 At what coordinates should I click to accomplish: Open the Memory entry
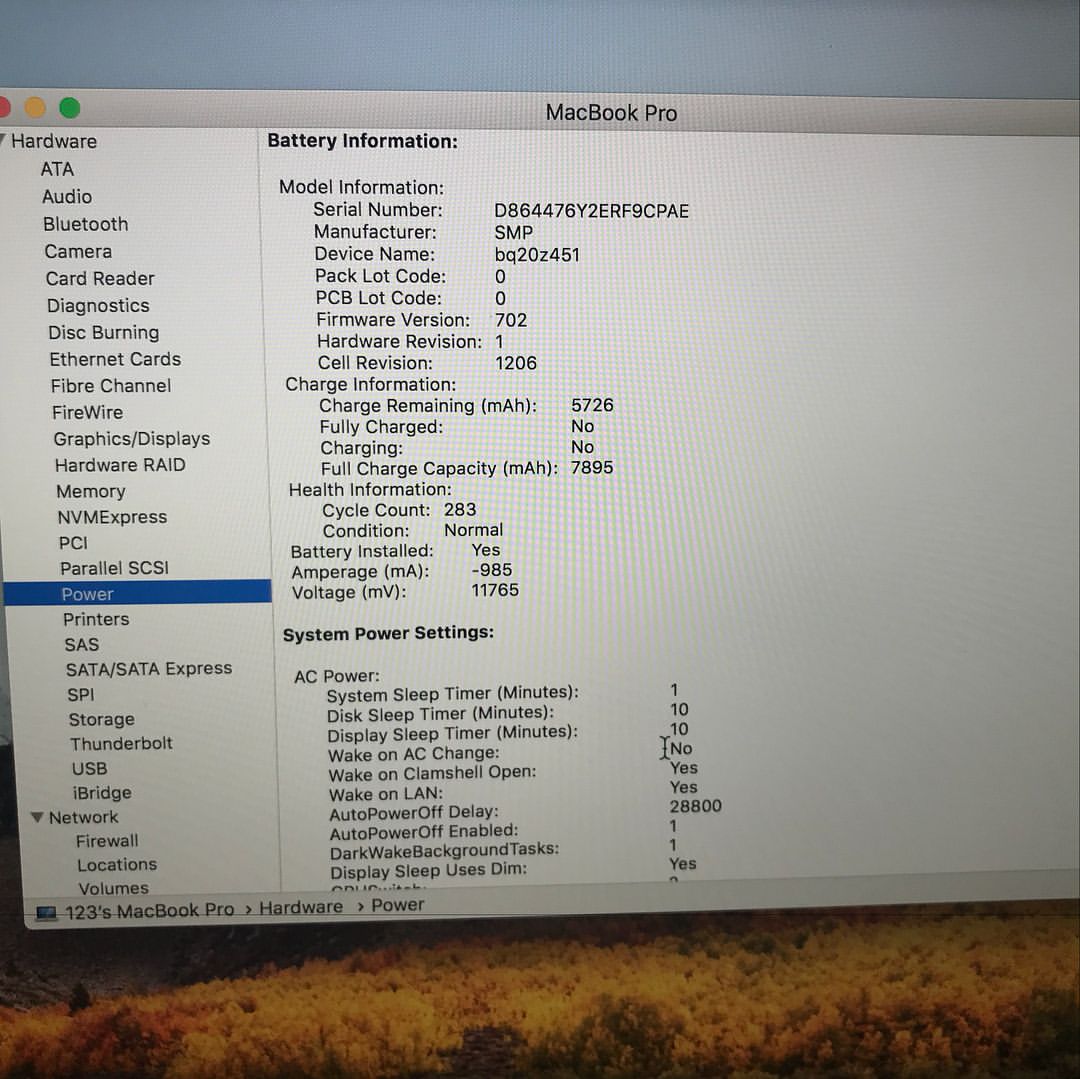[x=91, y=492]
